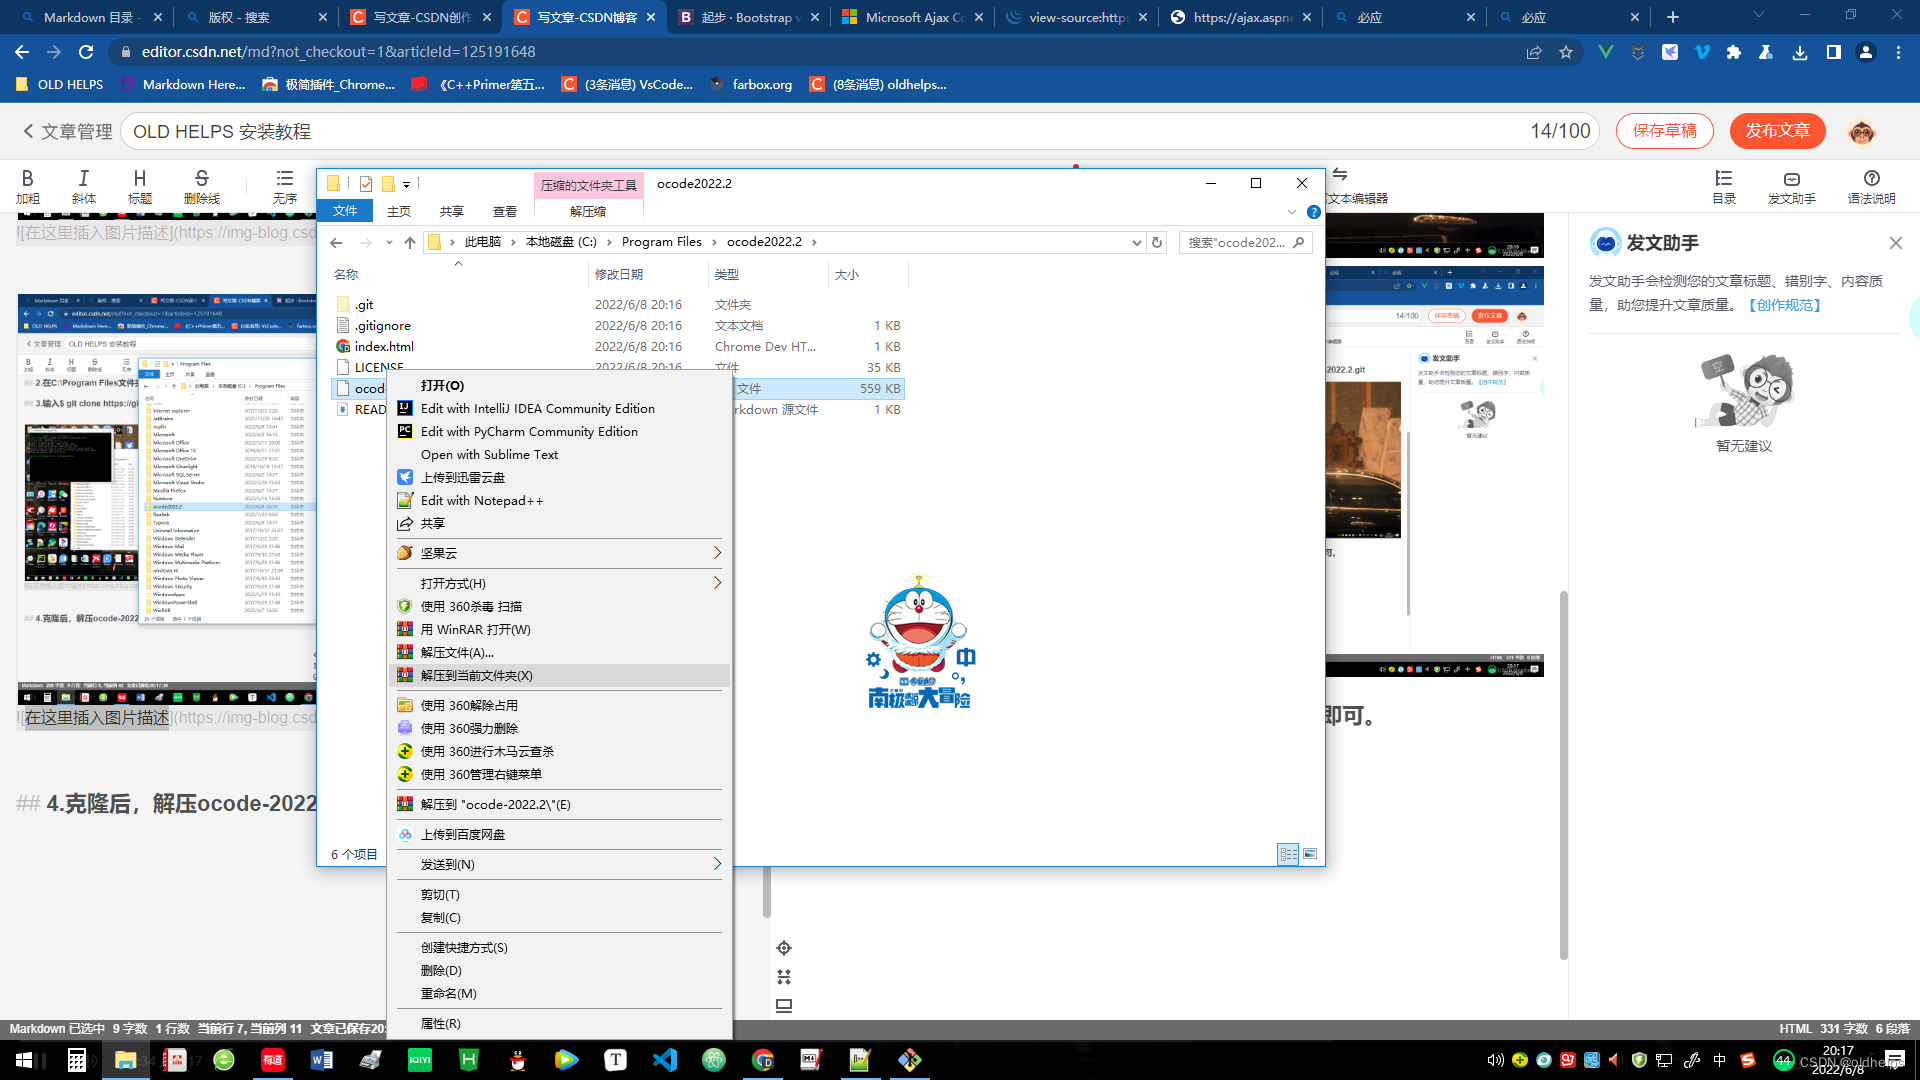Apply bold formatting with the 加粗 icon
The image size is (1920, 1080).
pos(28,184)
